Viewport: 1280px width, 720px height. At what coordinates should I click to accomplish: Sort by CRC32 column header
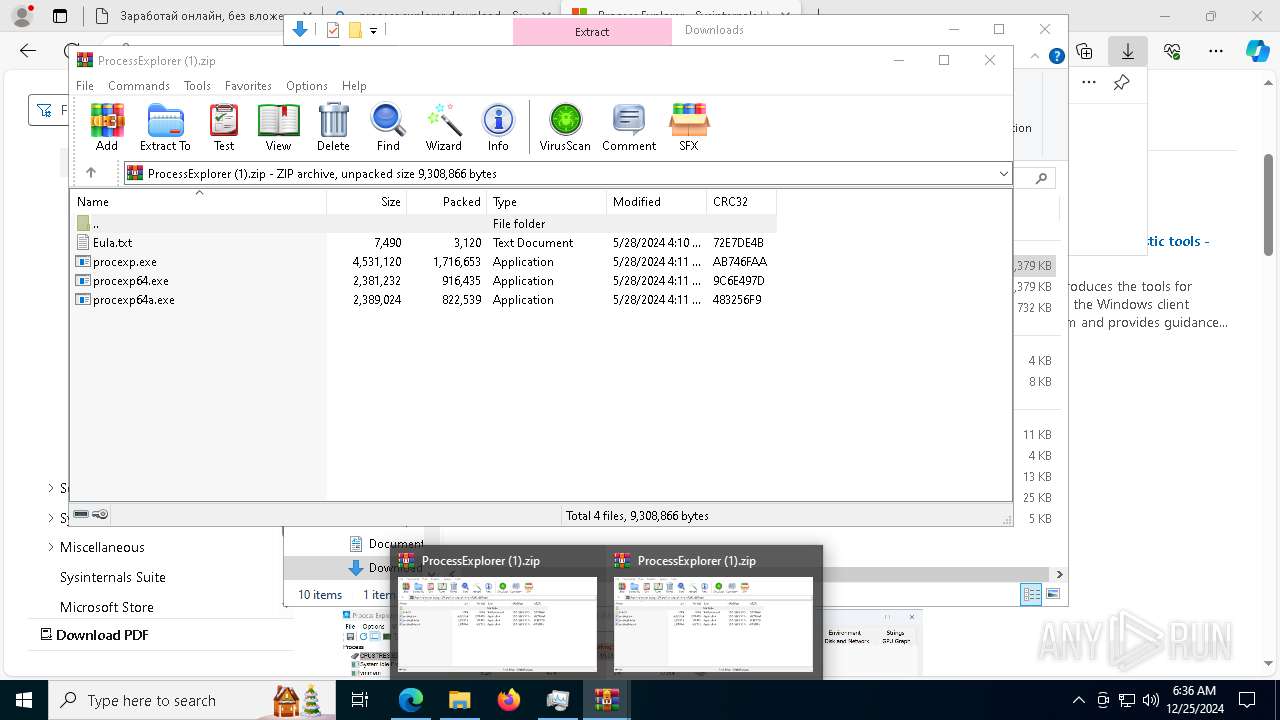[741, 202]
